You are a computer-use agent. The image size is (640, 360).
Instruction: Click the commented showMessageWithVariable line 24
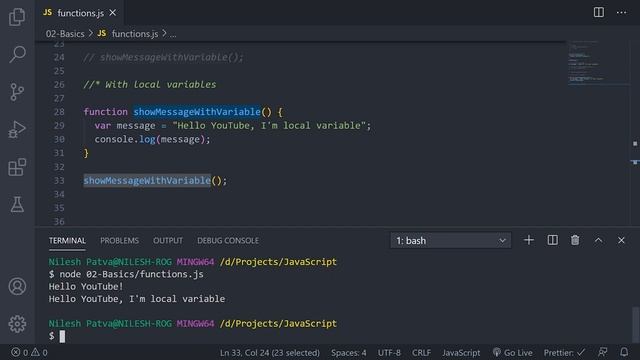pyautogui.click(x=163, y=57)
